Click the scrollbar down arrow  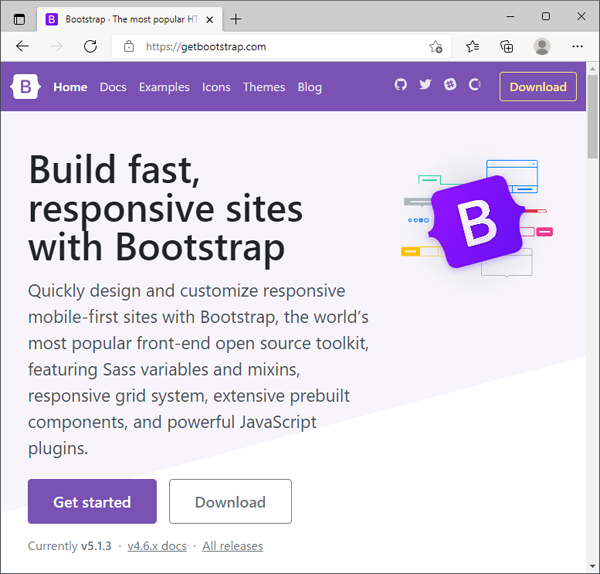[x=593, y=566]
